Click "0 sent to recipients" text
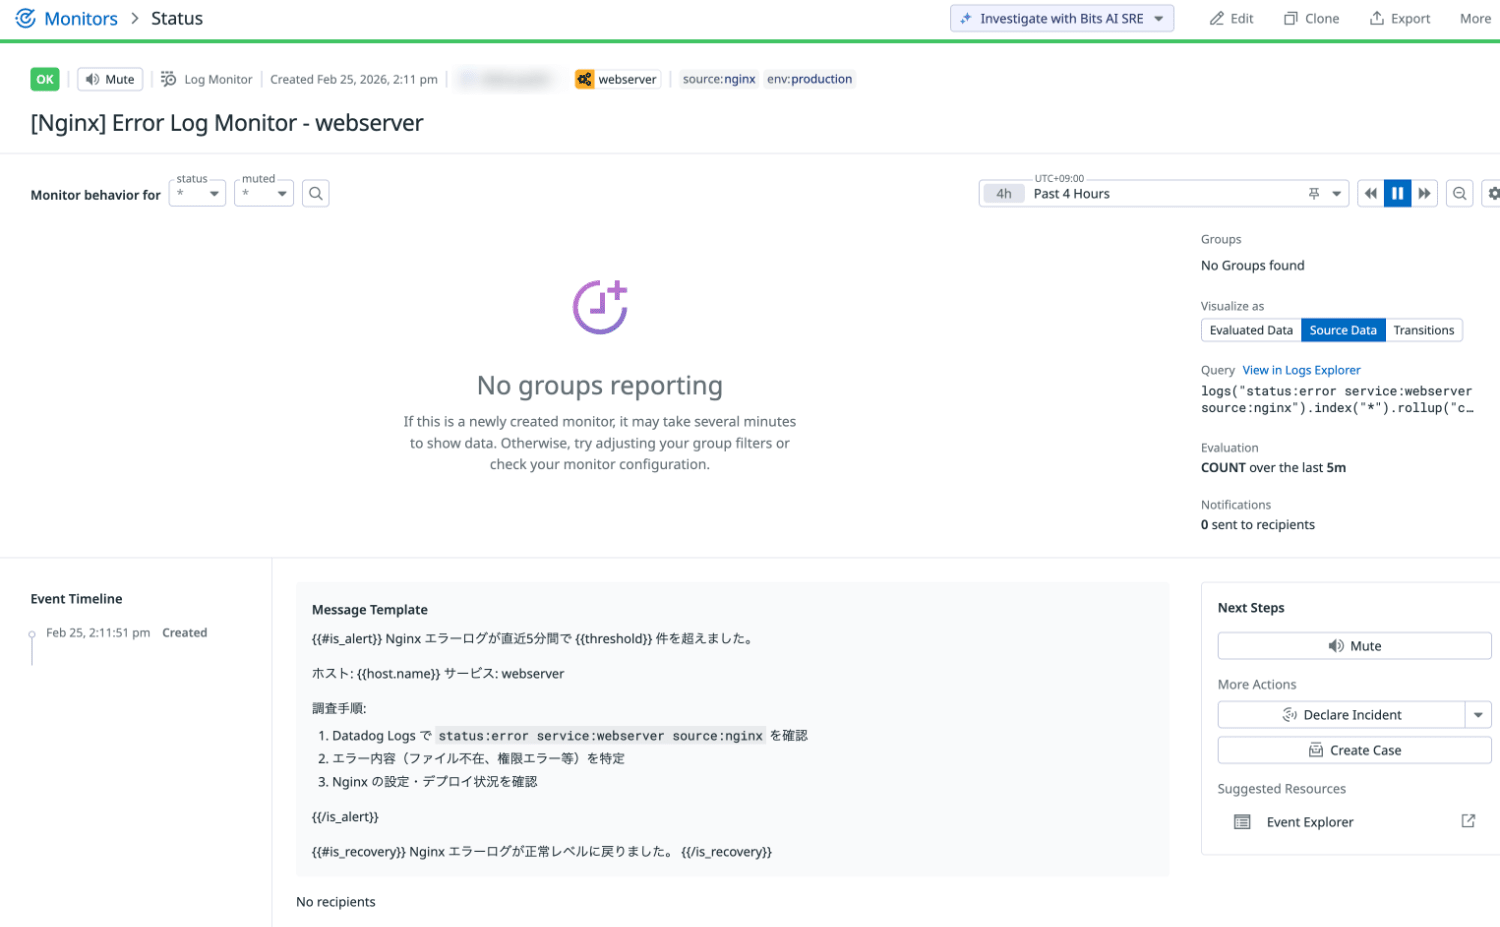Image resolution: width=1500 pixels, height=927 pixels. pos(1258,525)
